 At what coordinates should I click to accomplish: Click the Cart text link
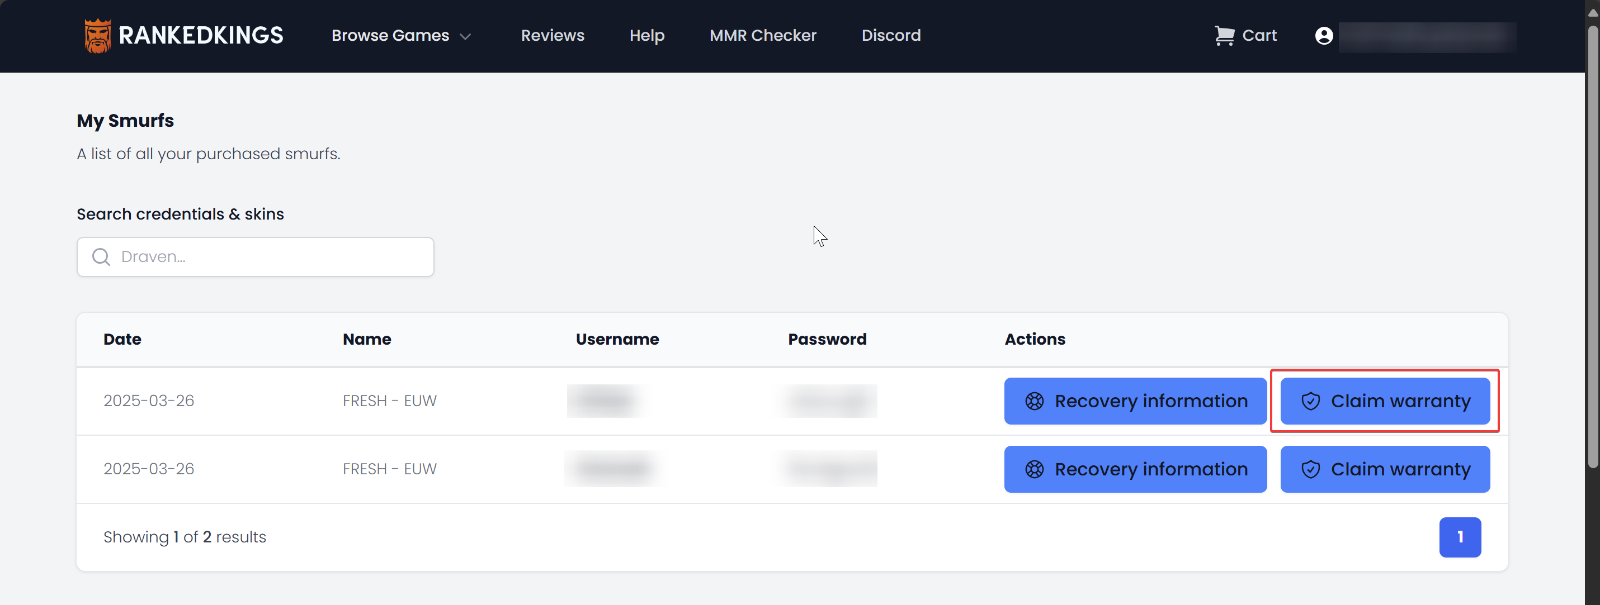click(x=1259, y=36)
